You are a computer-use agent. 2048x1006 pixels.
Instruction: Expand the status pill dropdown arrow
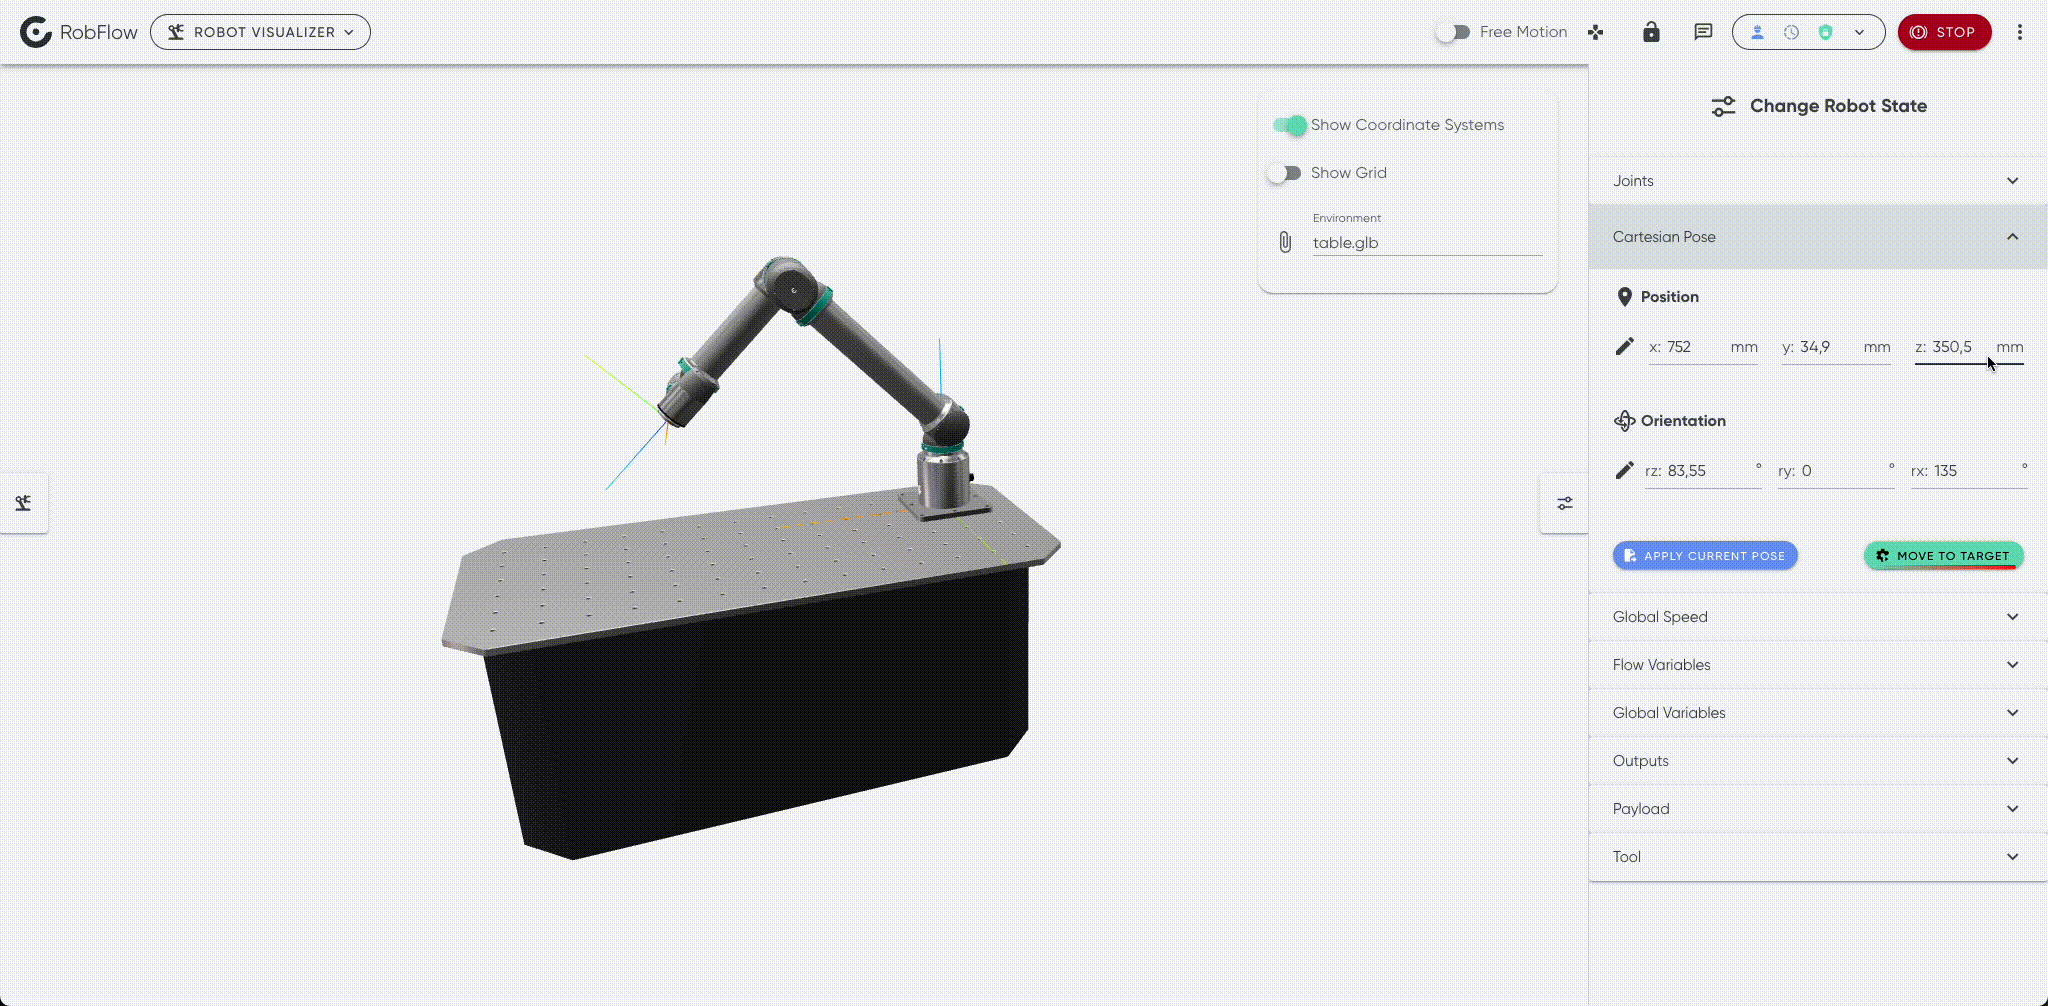coord(1859,32)
